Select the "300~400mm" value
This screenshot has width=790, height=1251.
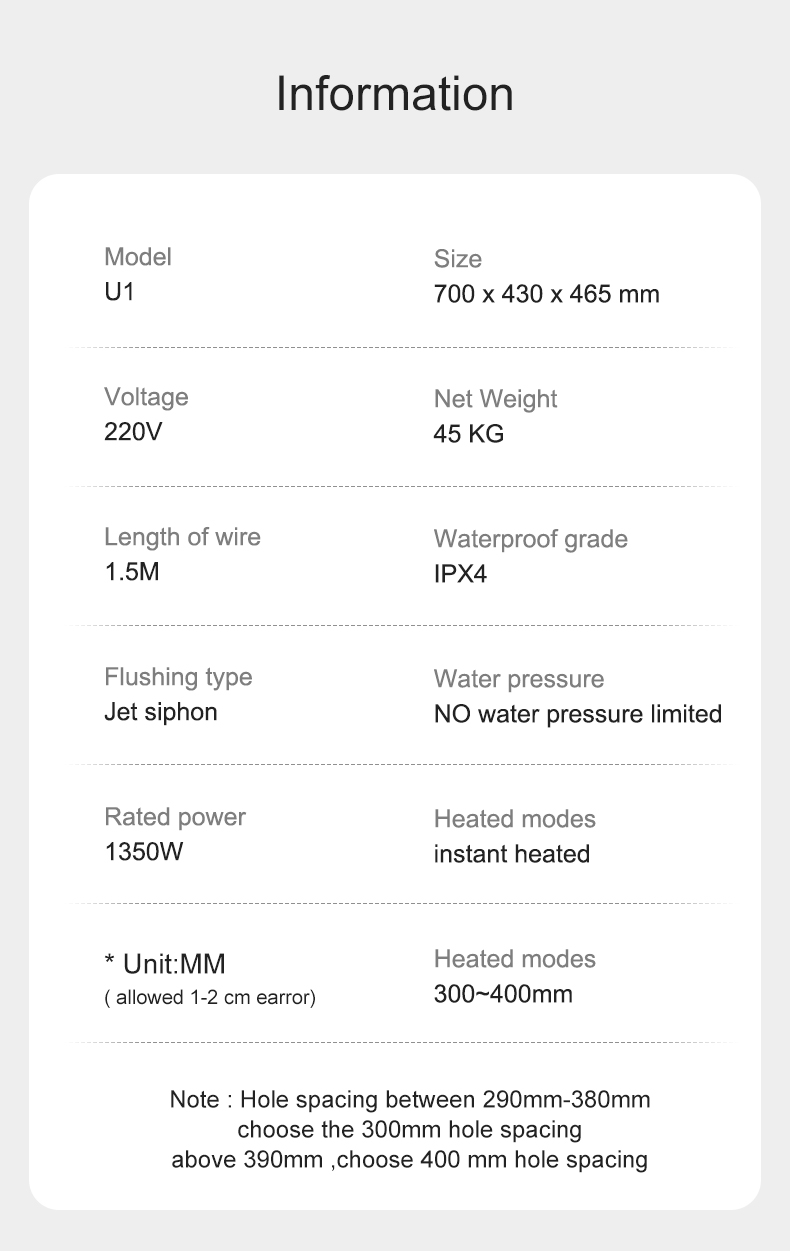[503, 994]
